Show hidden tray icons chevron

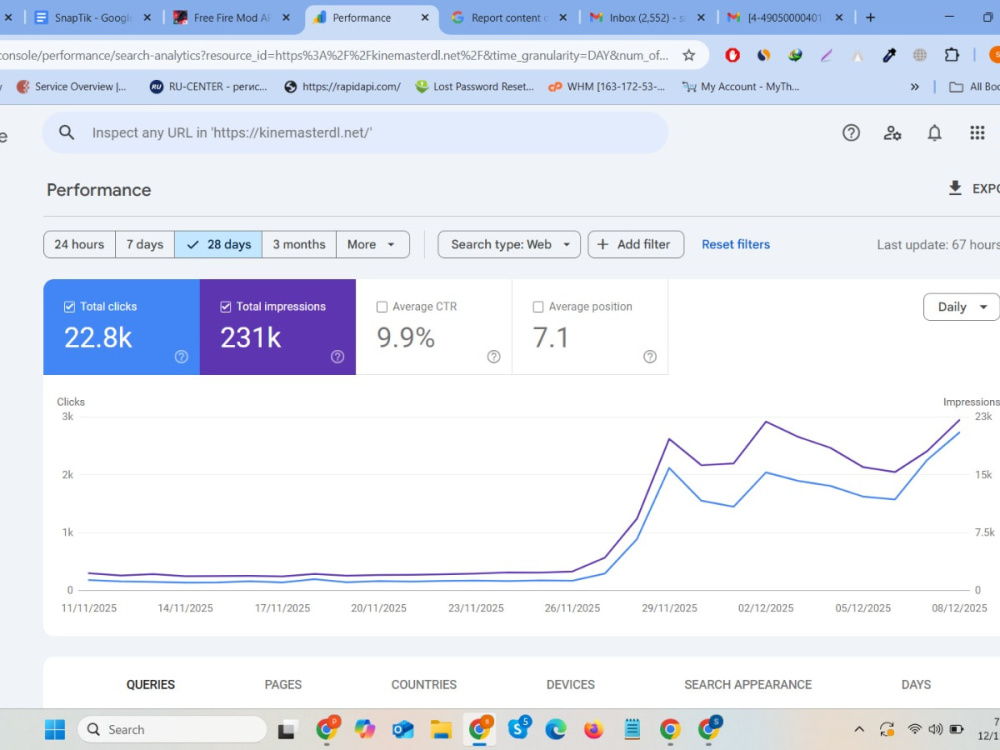[859, 729]
